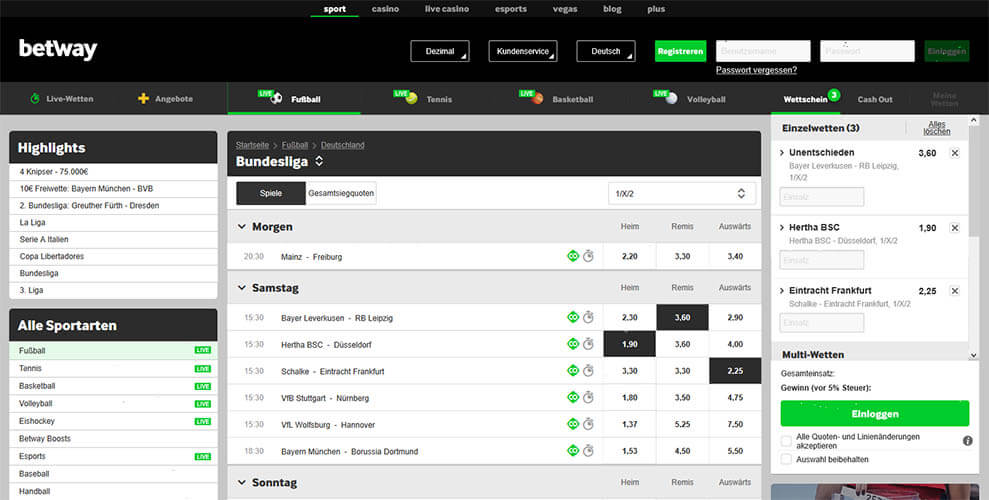This screenshot has width=989, height=500.
Task: Collapse the Samstag section
Action: pos(242,288)
